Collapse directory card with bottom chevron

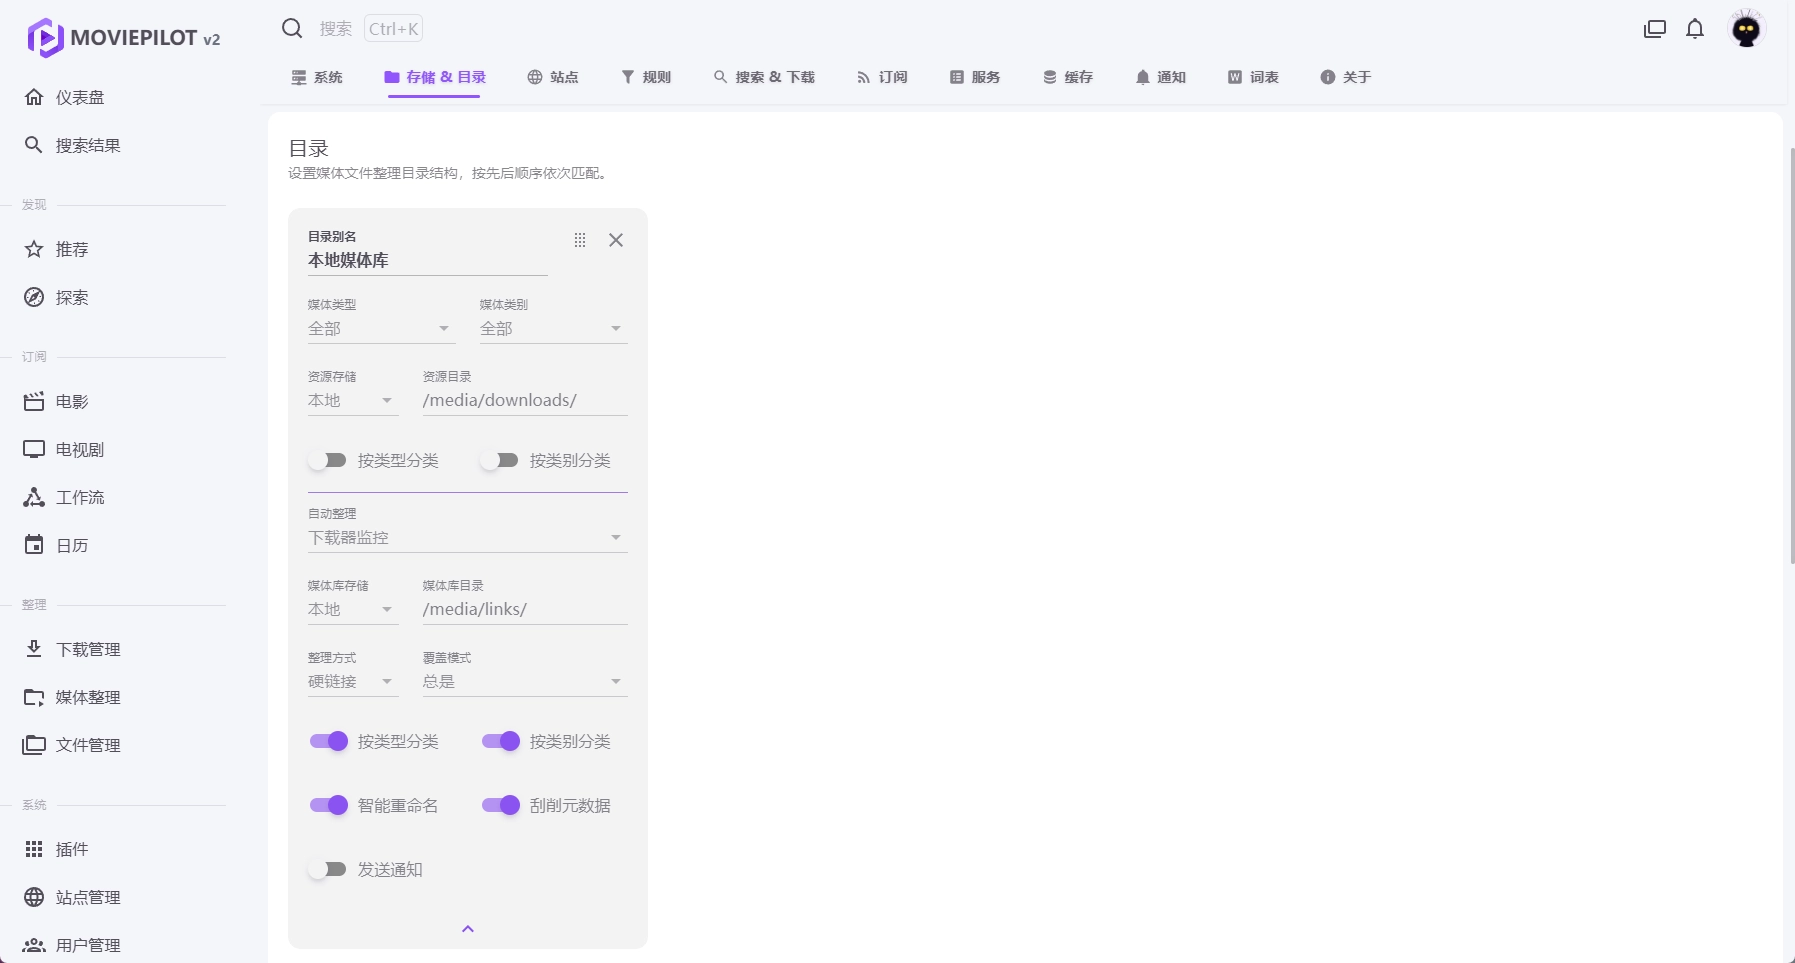click(x=468, y=929)
